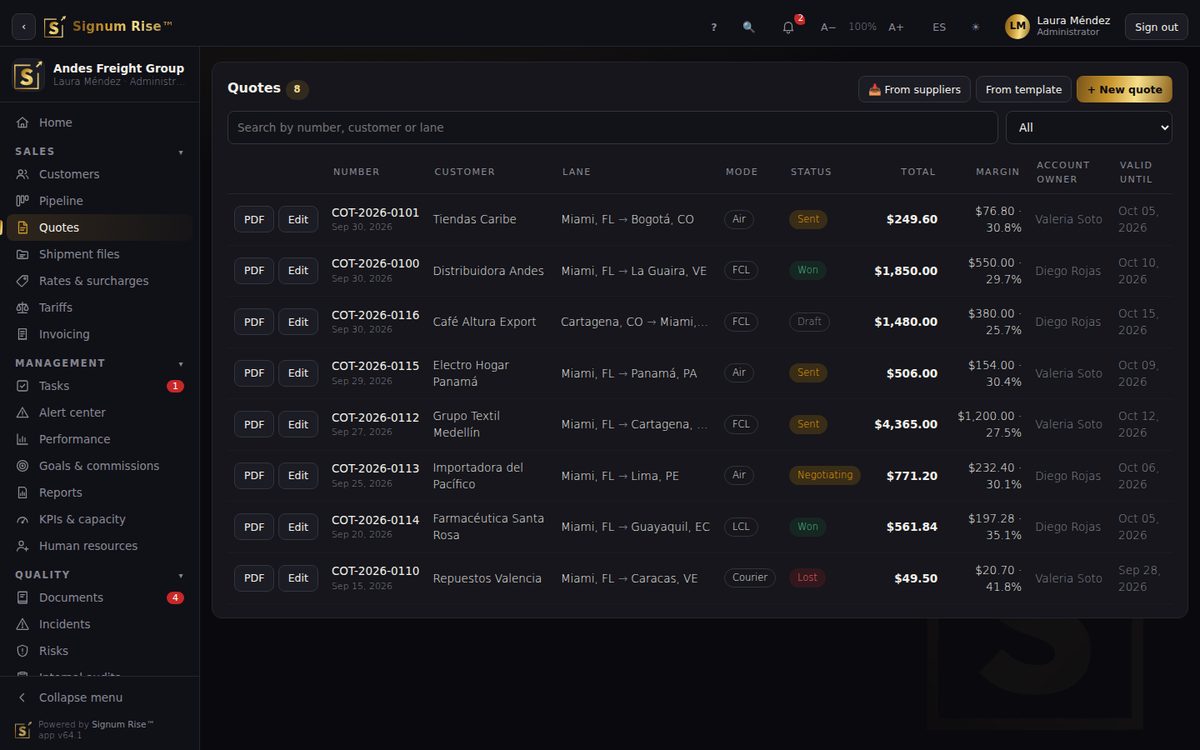1200x750 pixels.
Task: Click the sidebar back chevron button
Action: (x=24, y=27)
